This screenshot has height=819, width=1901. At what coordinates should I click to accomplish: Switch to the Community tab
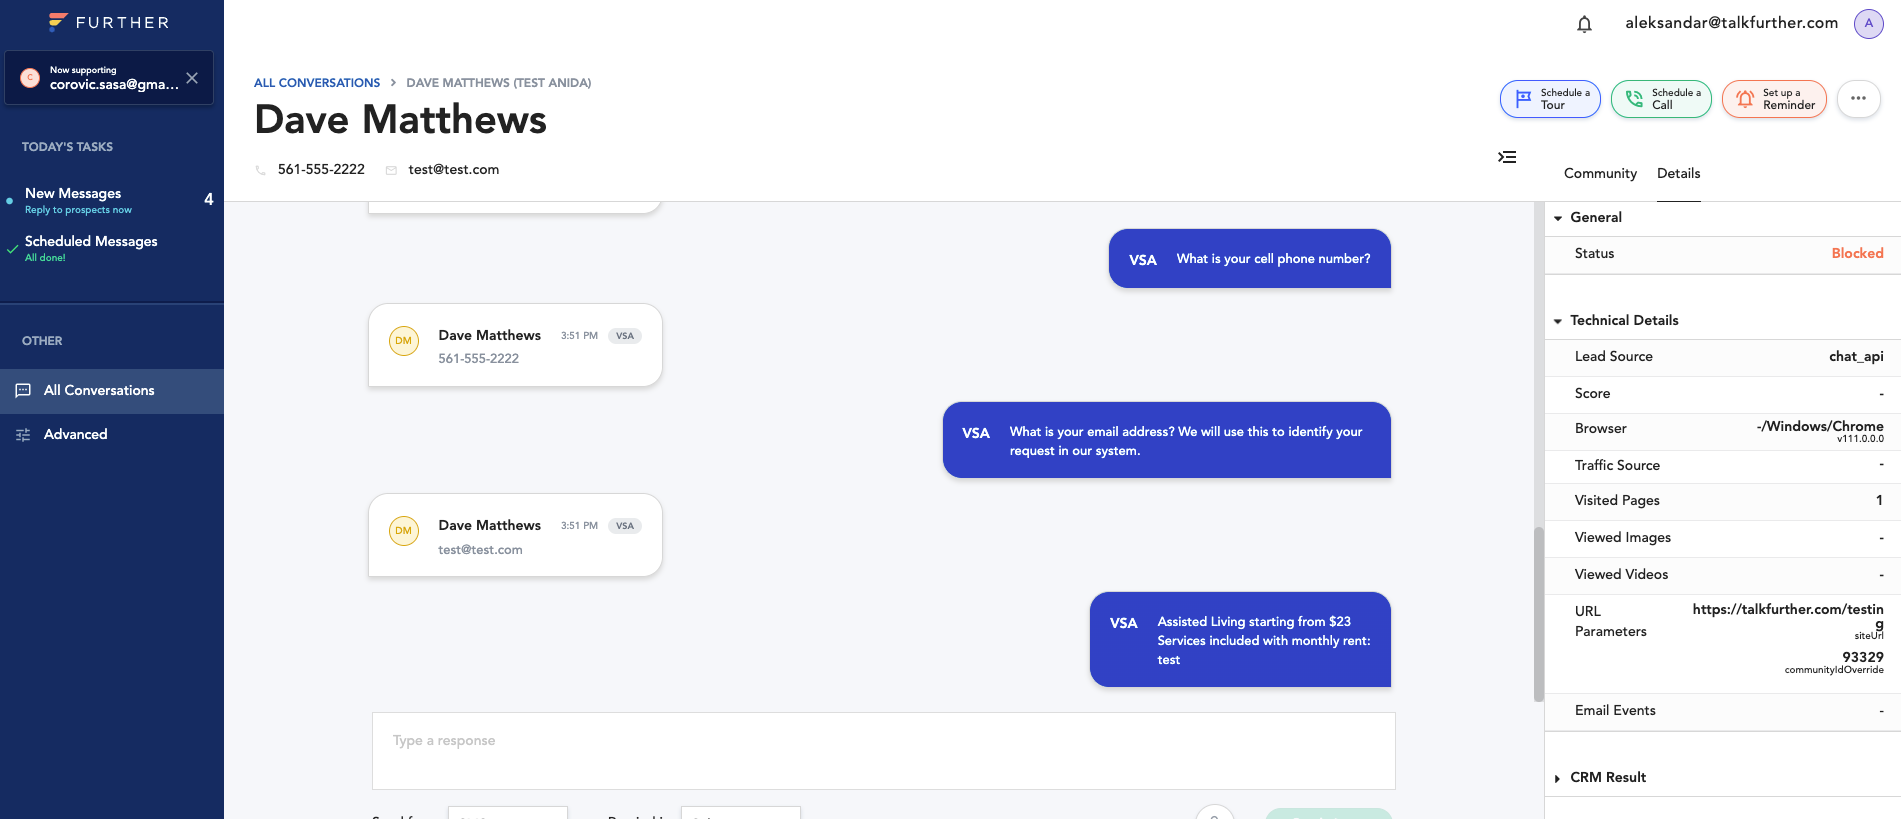point(1600,173)
